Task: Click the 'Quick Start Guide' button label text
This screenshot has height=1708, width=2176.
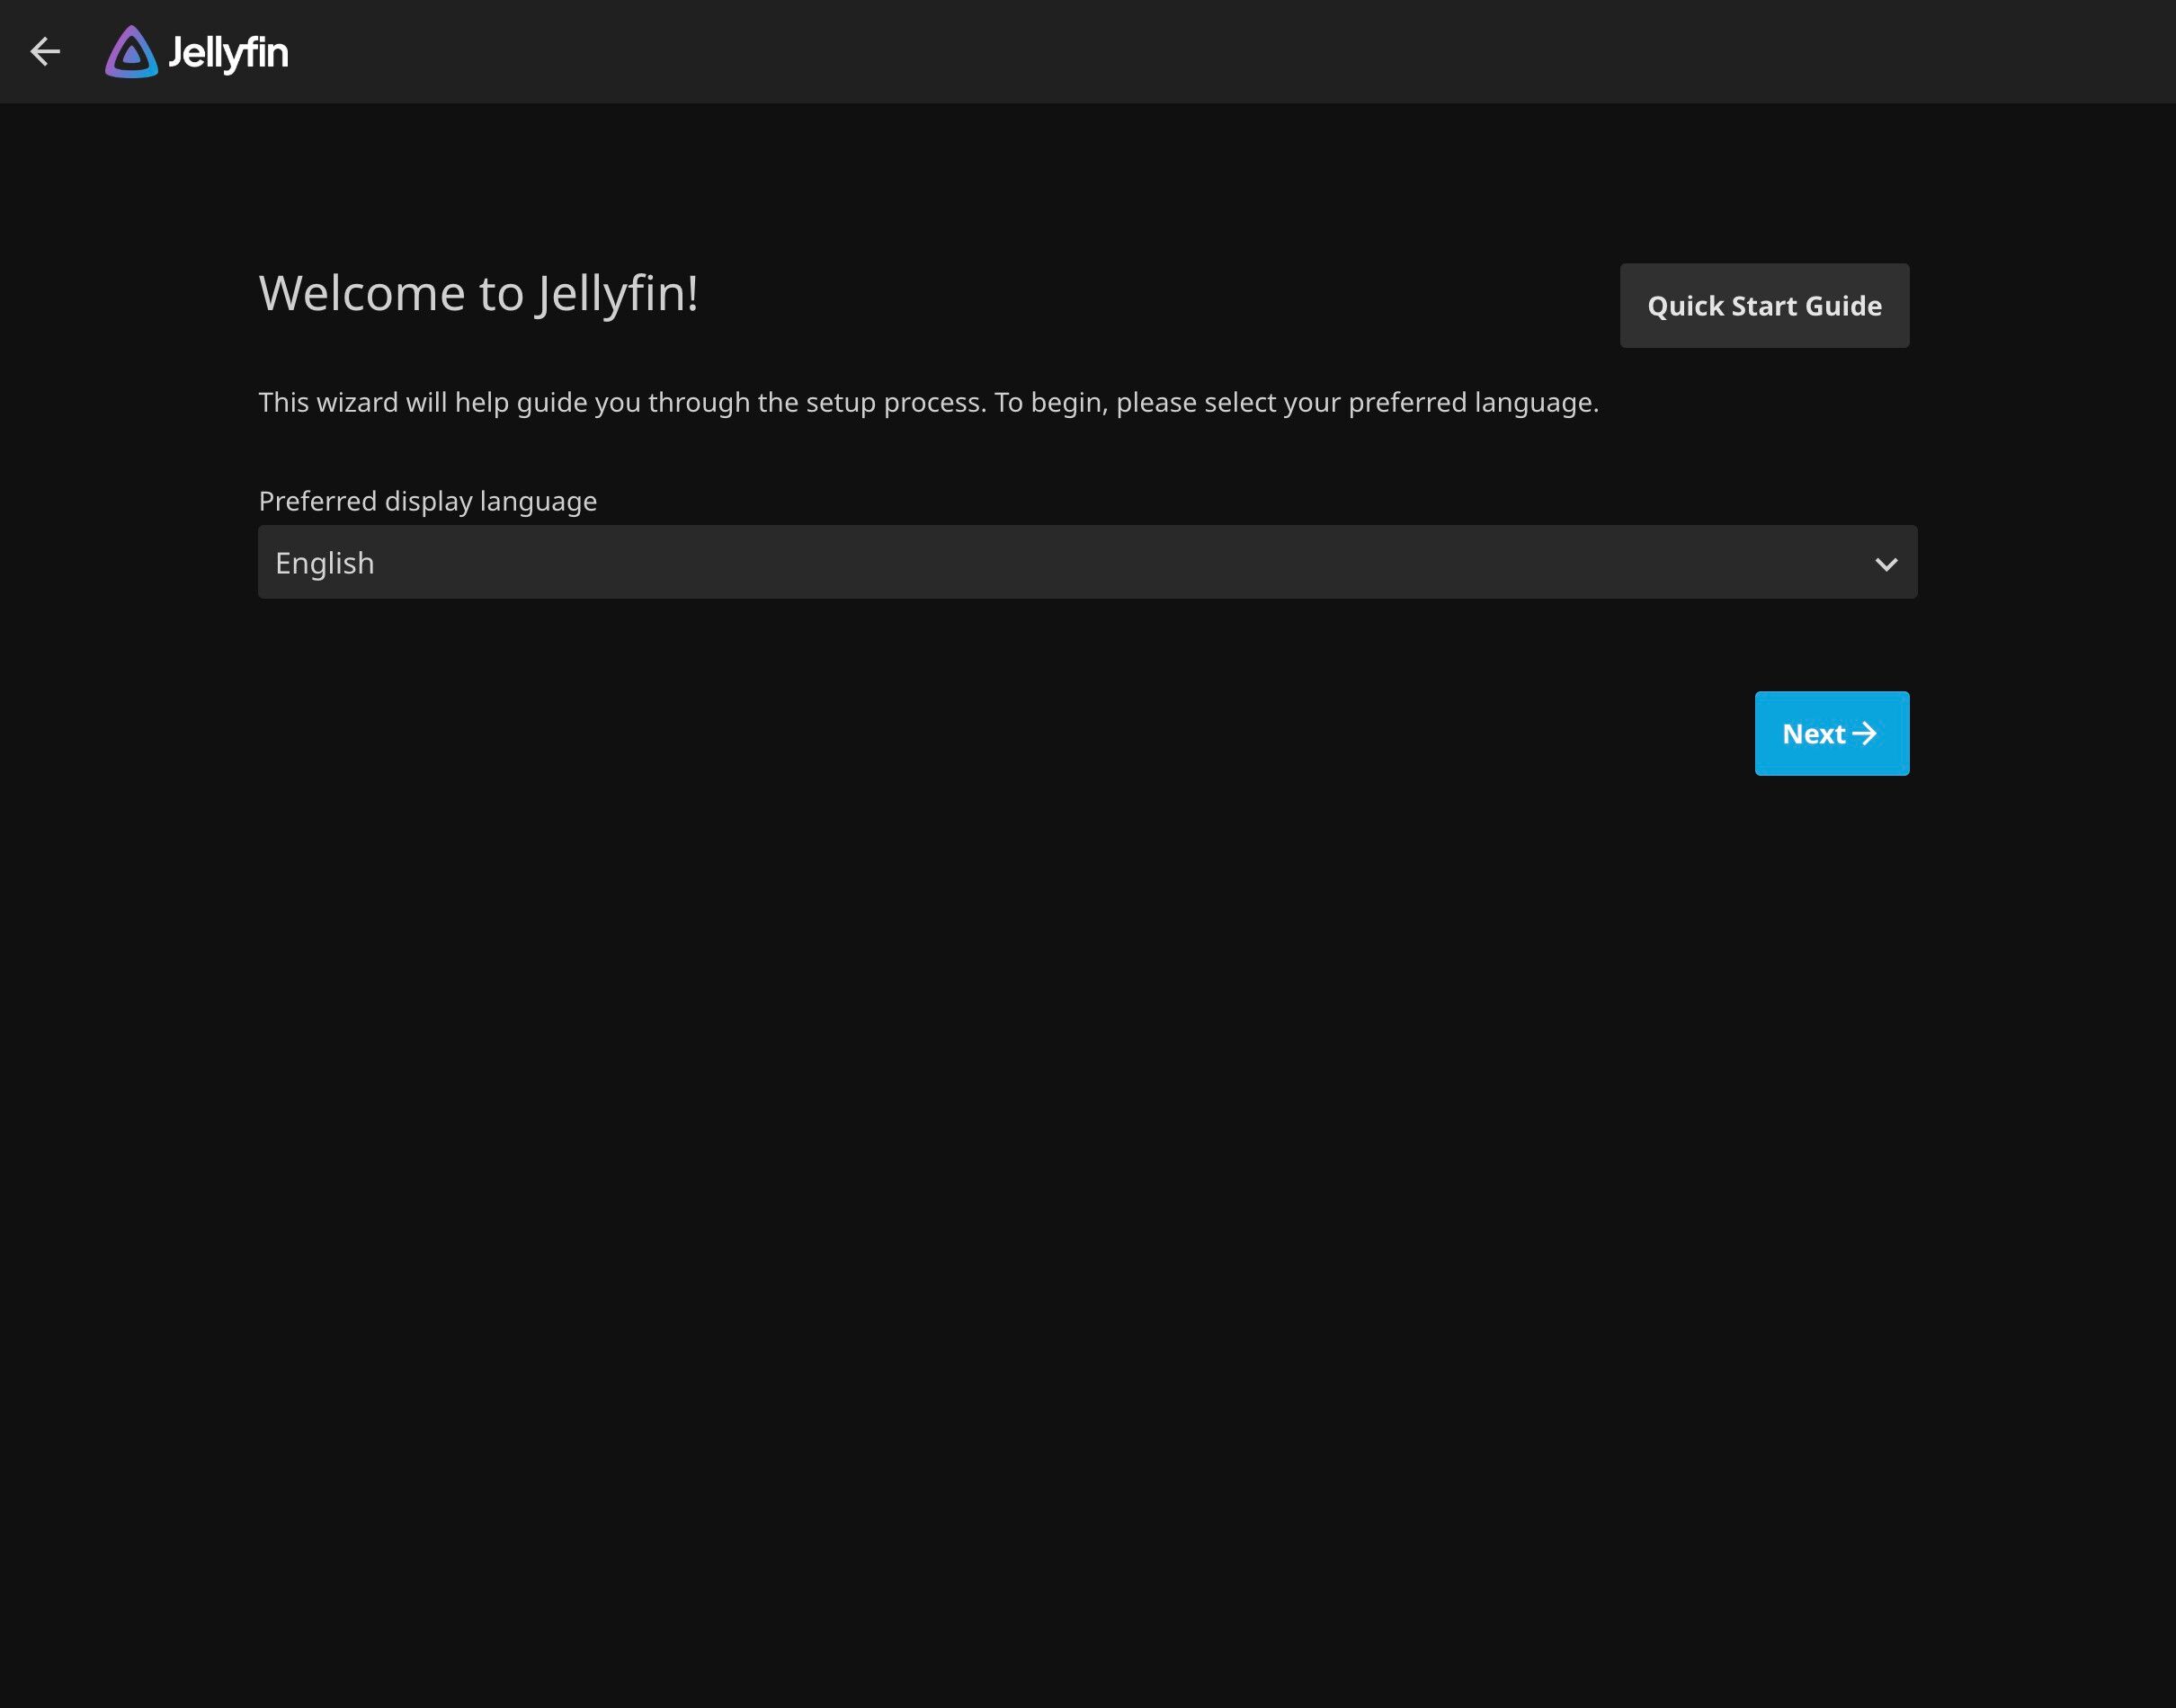Action: click(x=1764, y=306)
